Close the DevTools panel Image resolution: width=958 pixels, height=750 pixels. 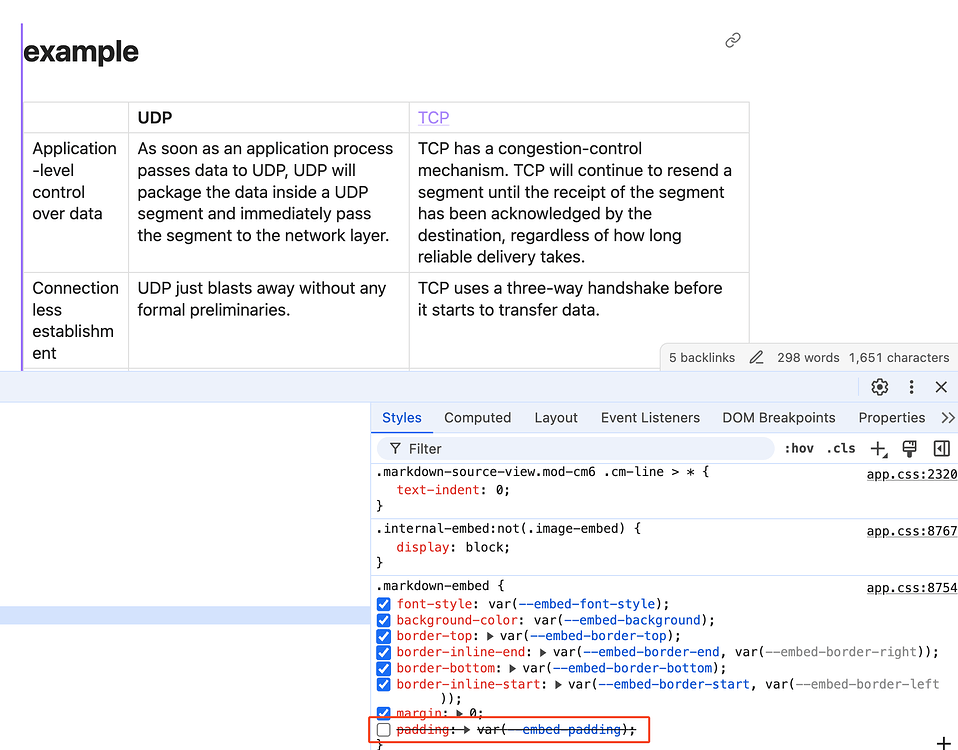pyautogui.click(x=941, y=387)
